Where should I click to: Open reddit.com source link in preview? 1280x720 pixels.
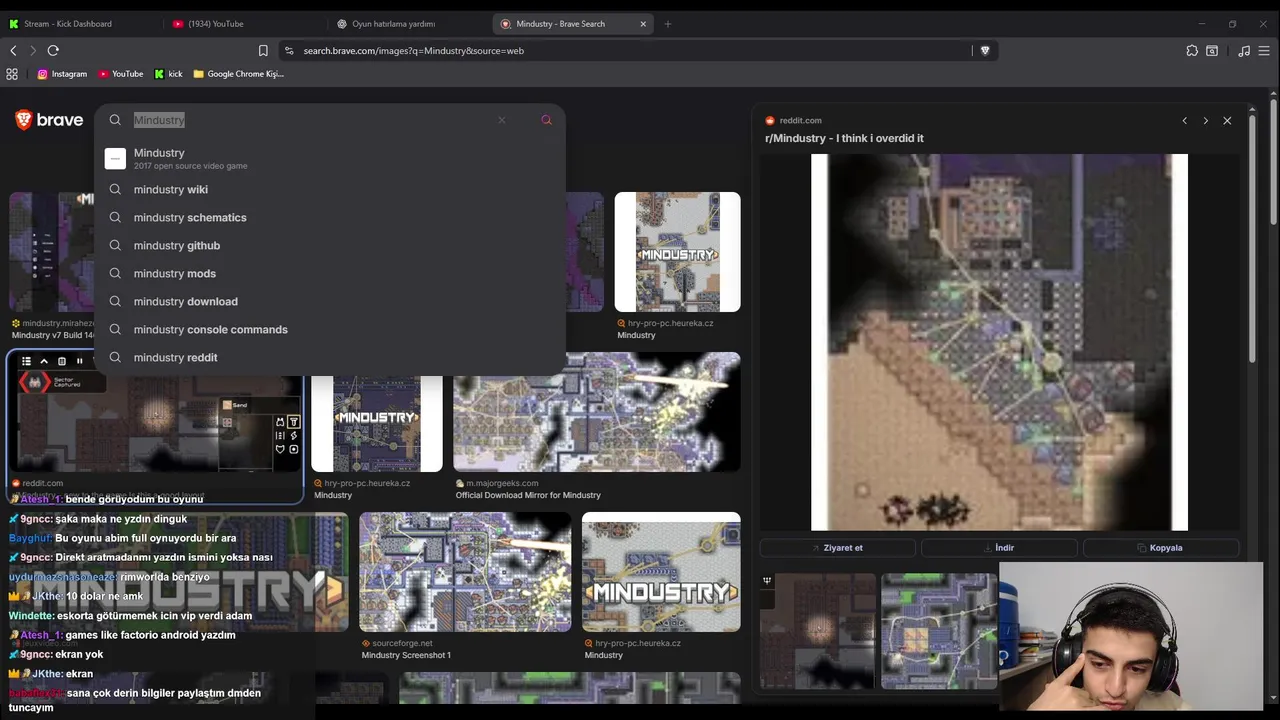click(794, 120)
